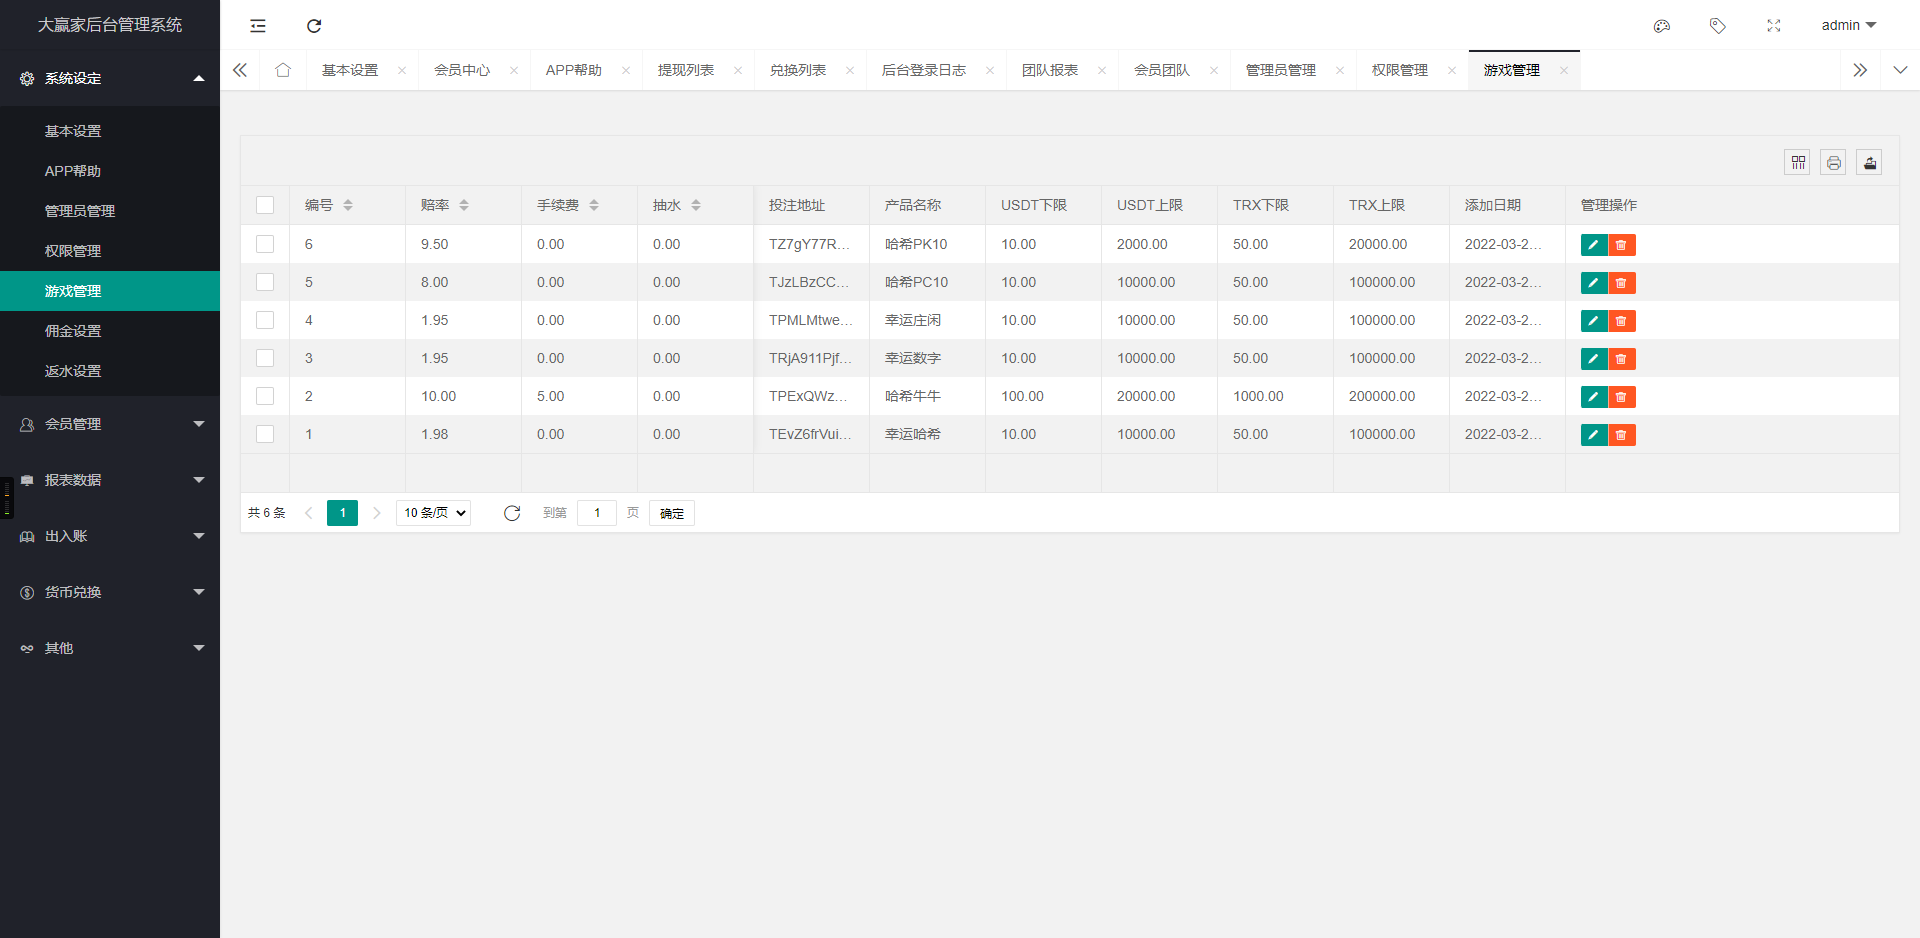The image size is (1920, 938).
Task: Go to the home tab icon
Action: (x=283, y=70)
